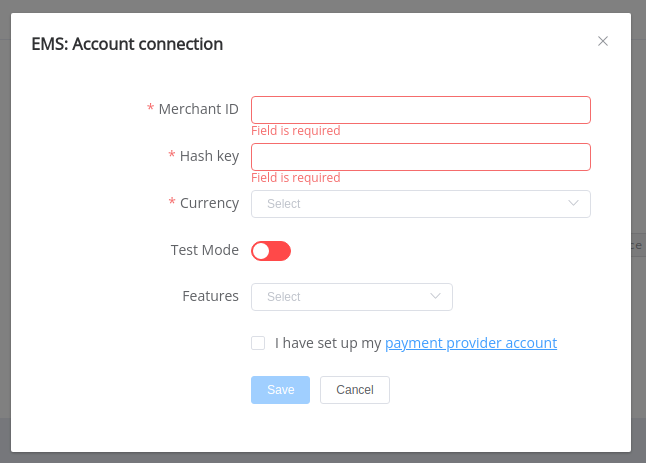The width and height of the screenshot is (646, 463).
Task: Click the "EMS: Account connection" dialog title
Action: click(127, 44)
